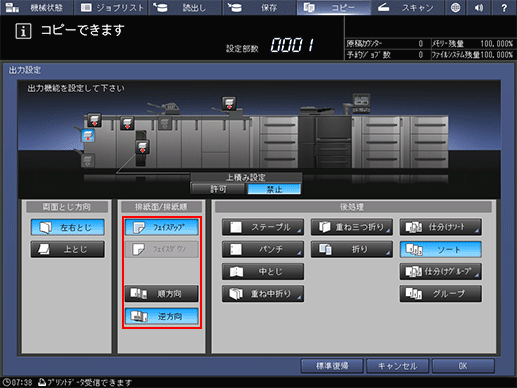Image resolution: width=517 pixels, height=388 pixels.
Task: Select the top-left finisher output tray icon
Action: (94, 120)
